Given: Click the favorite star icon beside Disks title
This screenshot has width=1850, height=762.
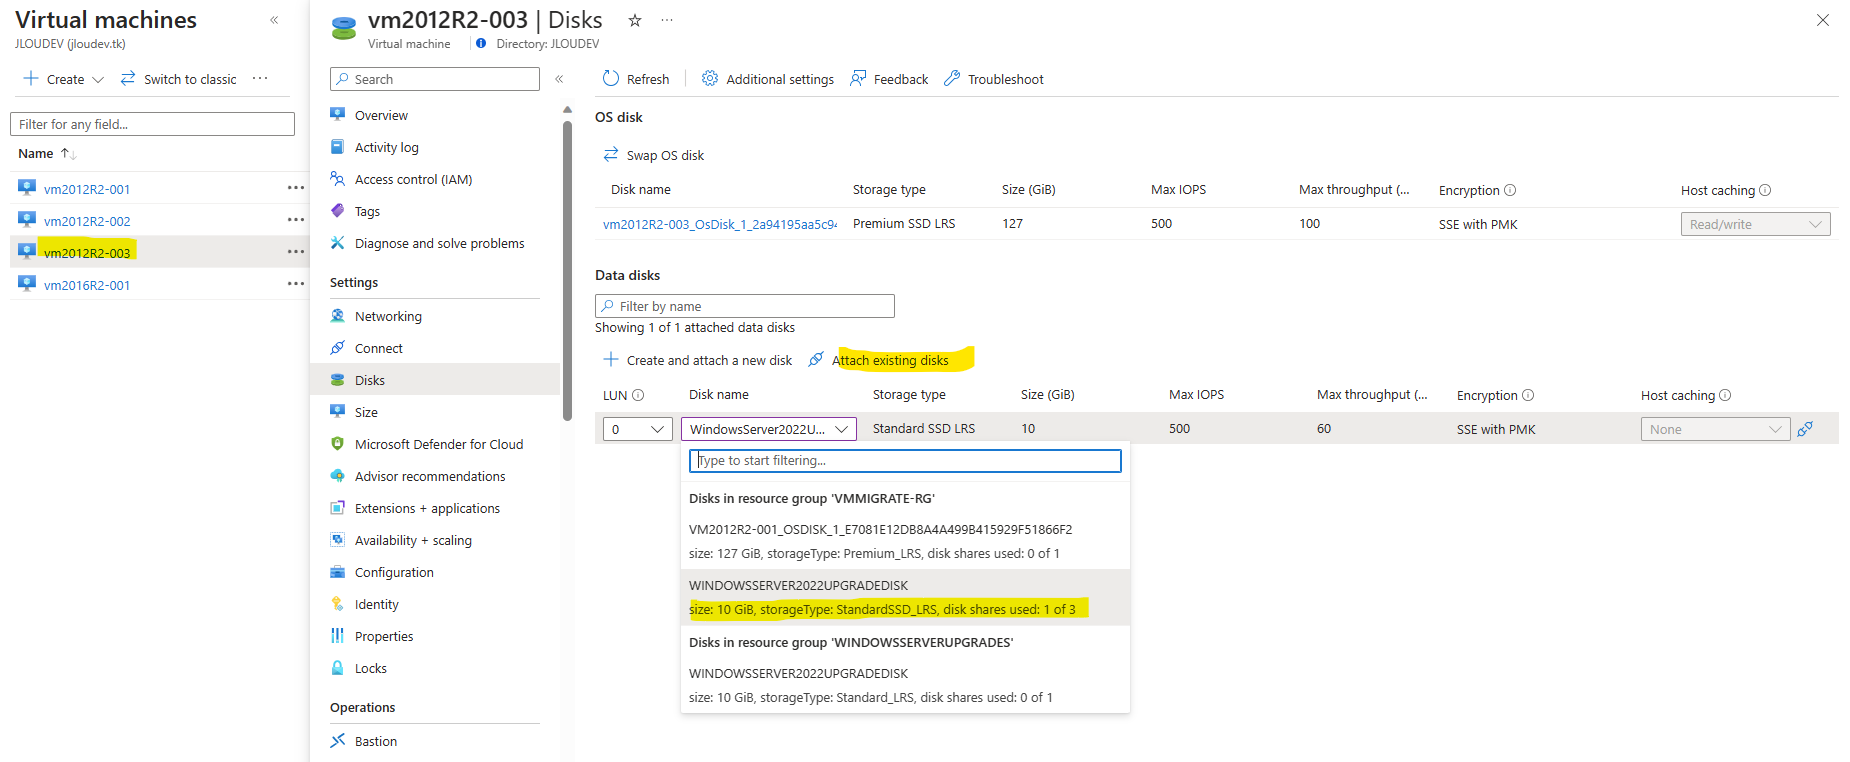Looking at the screenshot, I should (634, 20).
